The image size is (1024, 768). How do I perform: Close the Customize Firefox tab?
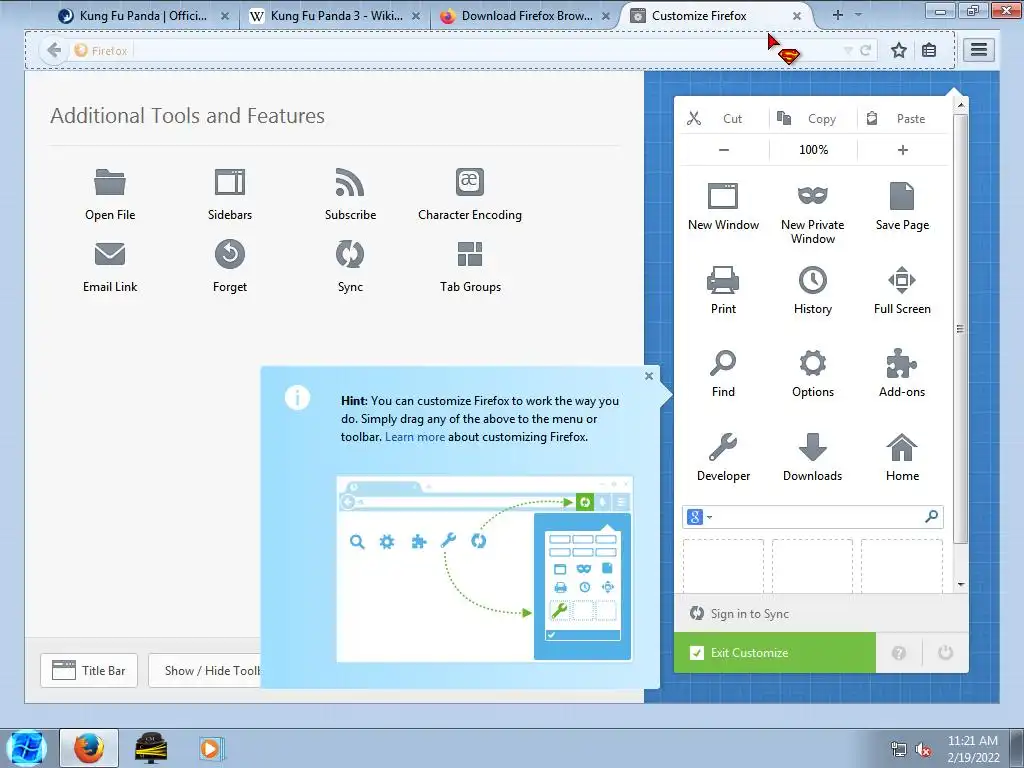point(797,16)
